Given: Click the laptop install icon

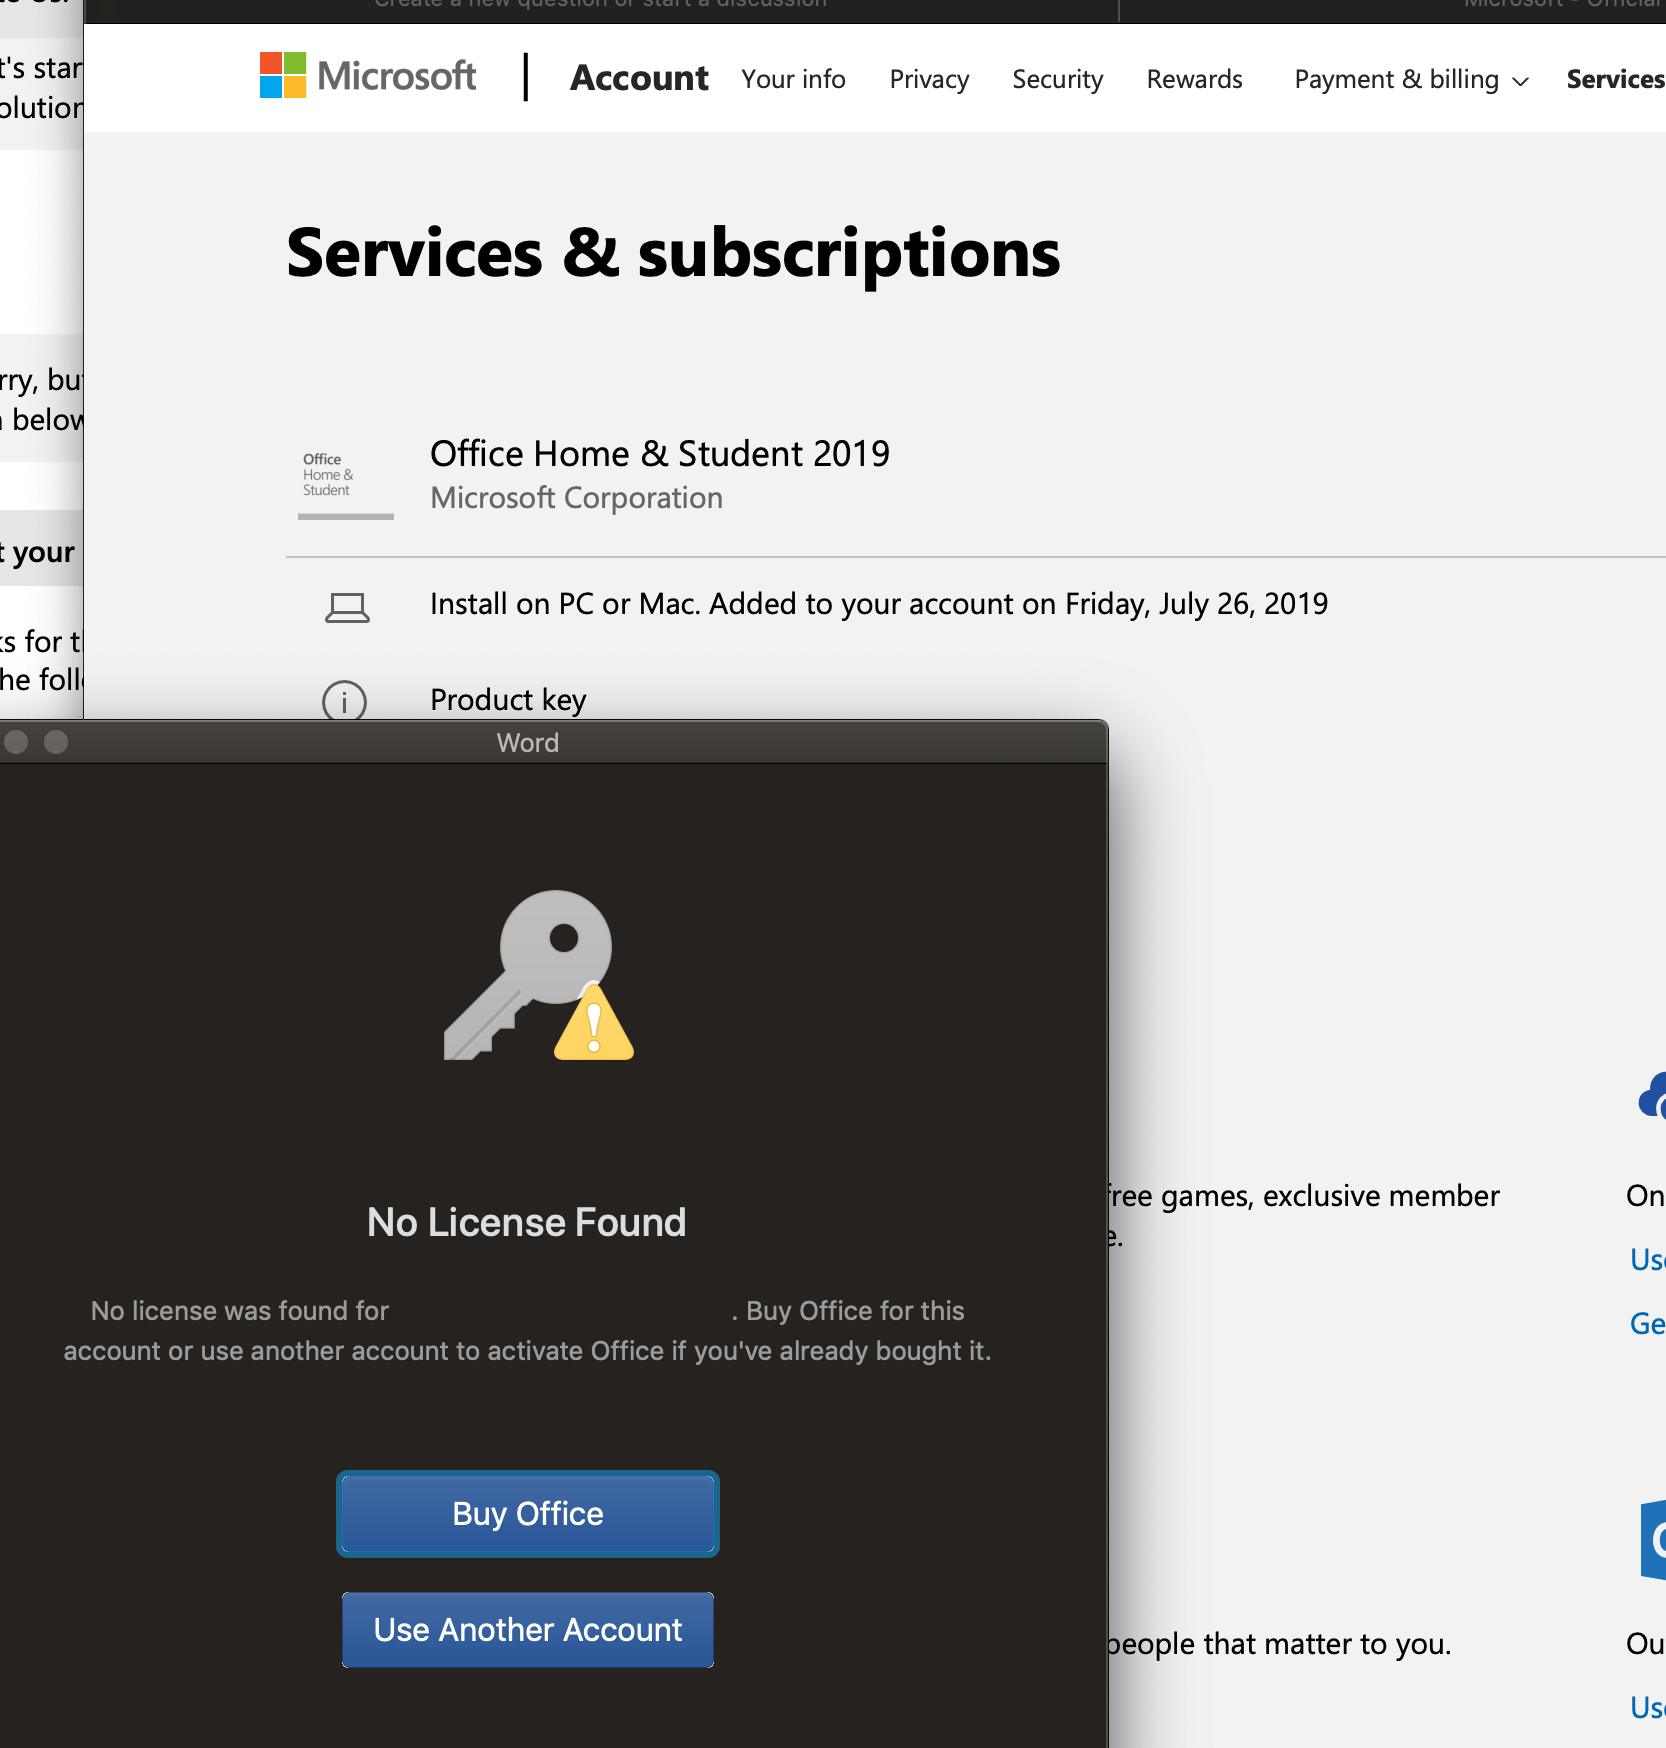Looking at the screenshot, I should 347,607.
